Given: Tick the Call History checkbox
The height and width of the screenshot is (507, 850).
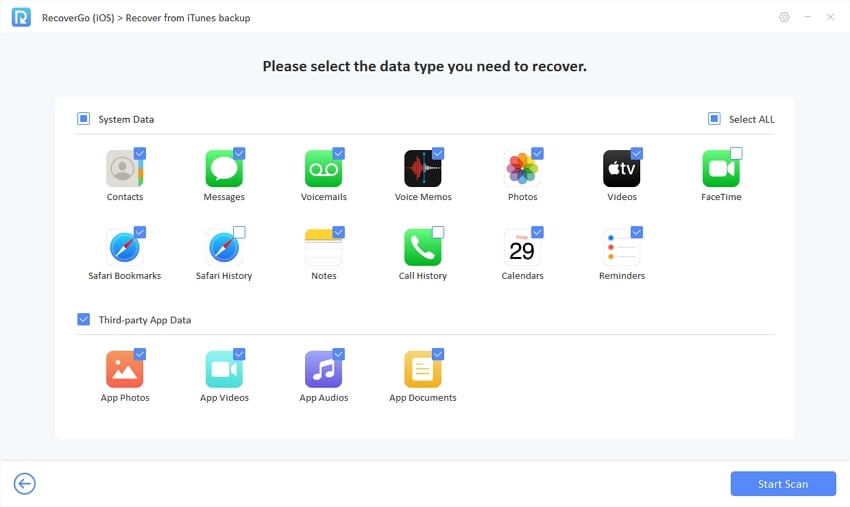Looking at the screenshot, I should click(438, 232).
